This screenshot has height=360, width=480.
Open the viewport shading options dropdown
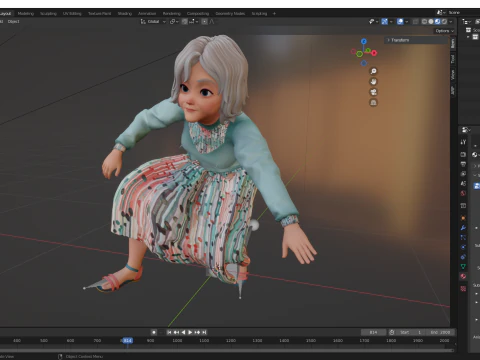[451, 22]
